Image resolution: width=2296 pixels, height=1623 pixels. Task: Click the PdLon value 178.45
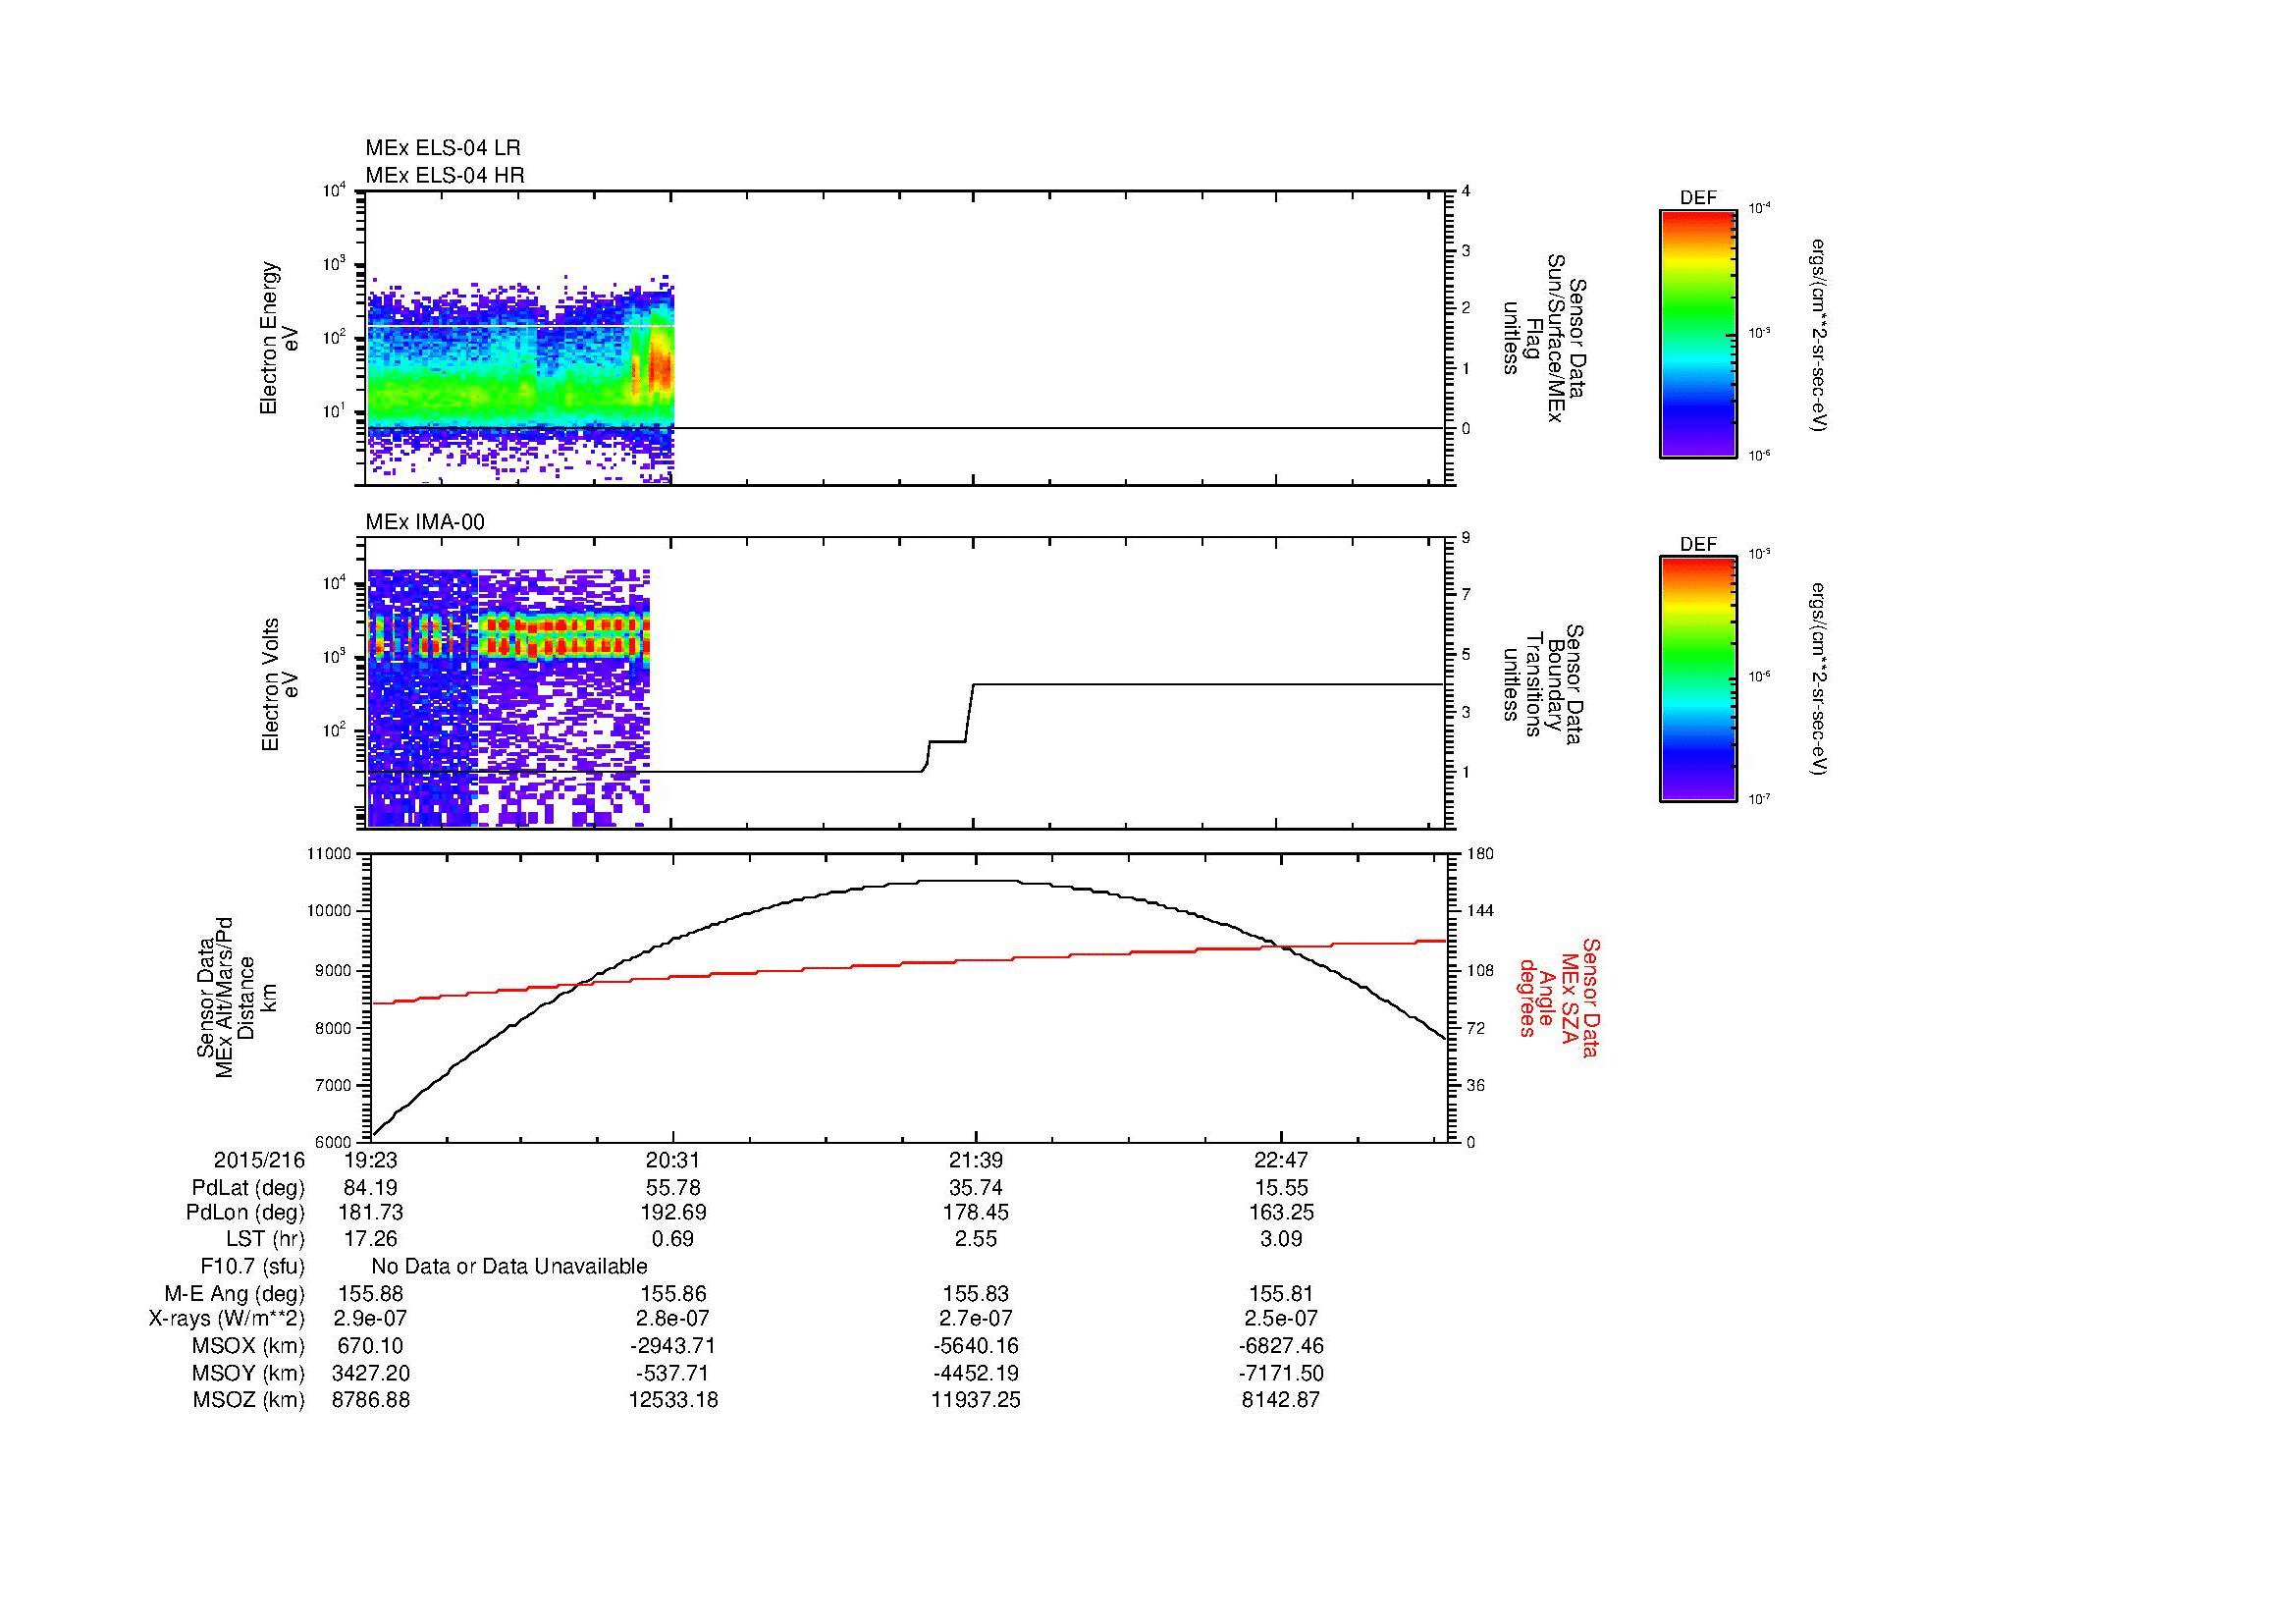point(976,1213)
